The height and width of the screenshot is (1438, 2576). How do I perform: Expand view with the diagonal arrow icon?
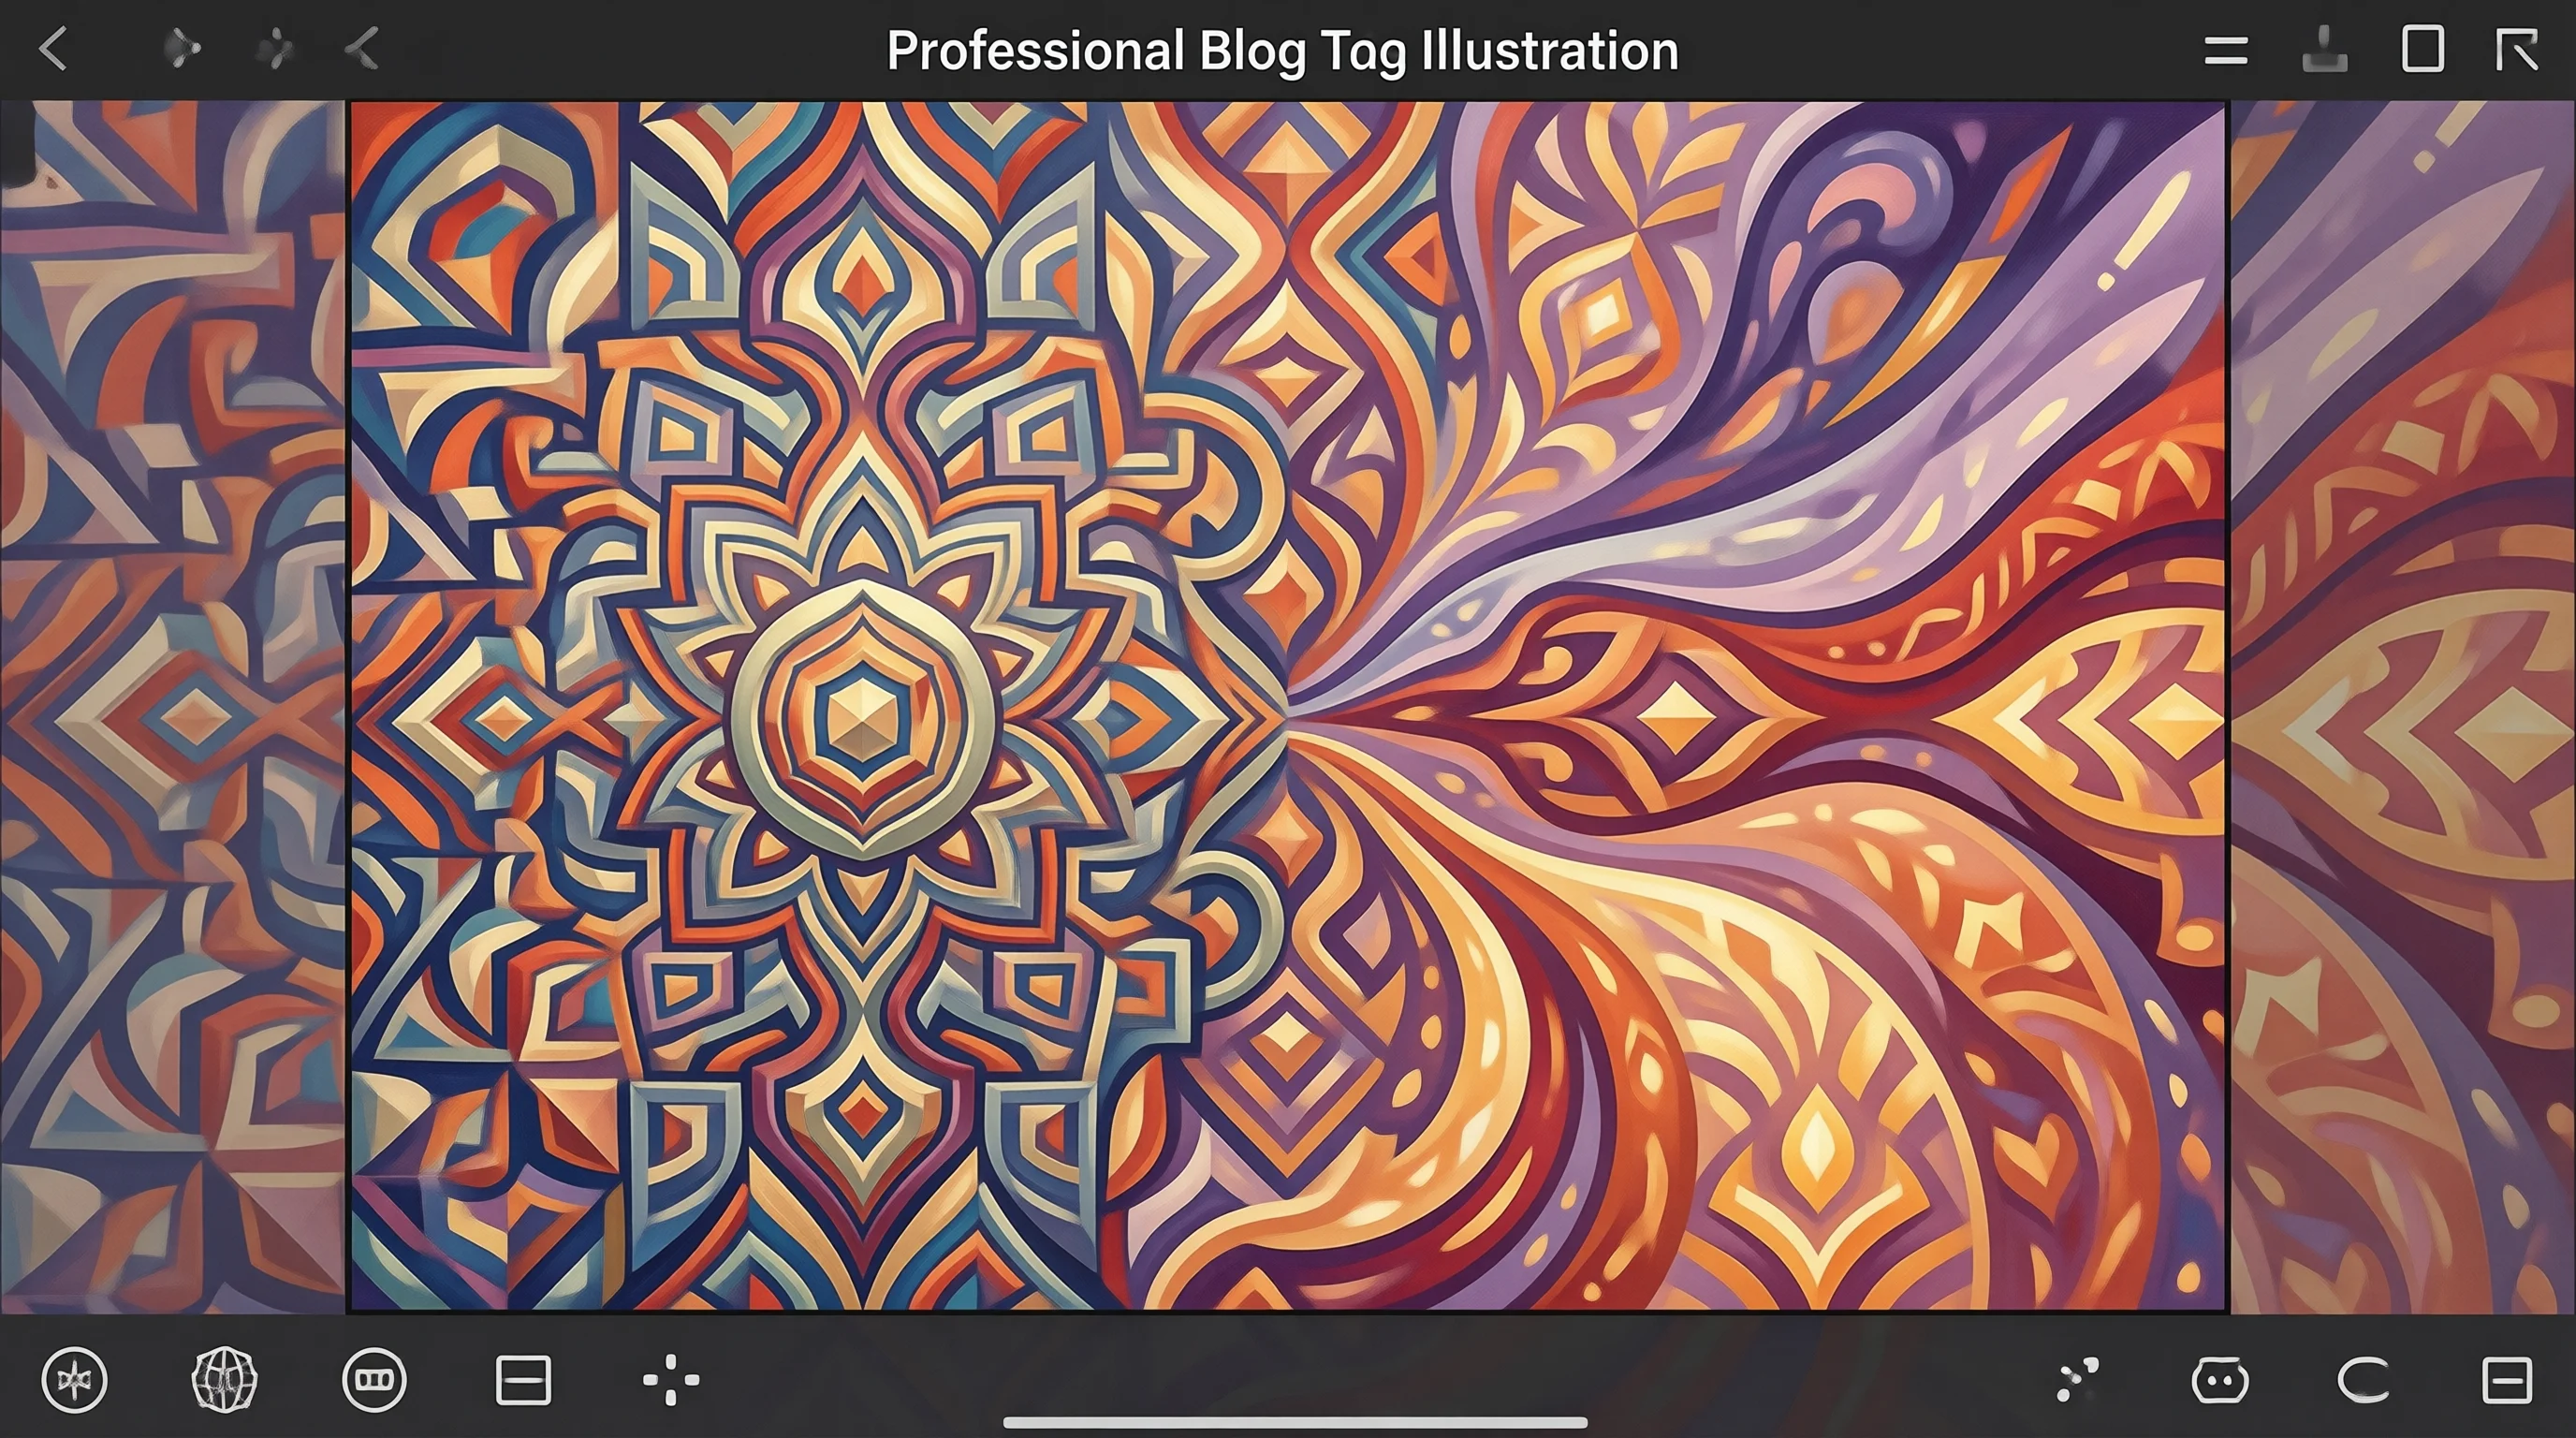click(x=2516, y=50)
